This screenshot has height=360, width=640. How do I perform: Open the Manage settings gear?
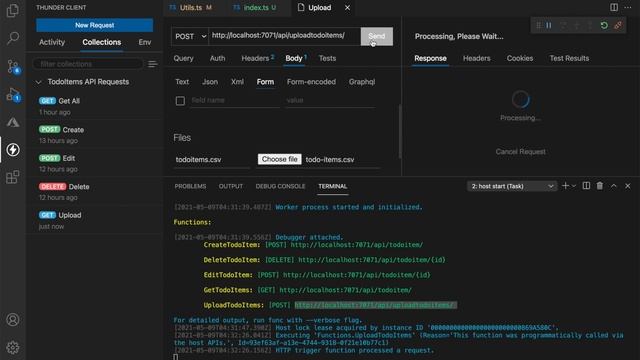coord(13,347)
